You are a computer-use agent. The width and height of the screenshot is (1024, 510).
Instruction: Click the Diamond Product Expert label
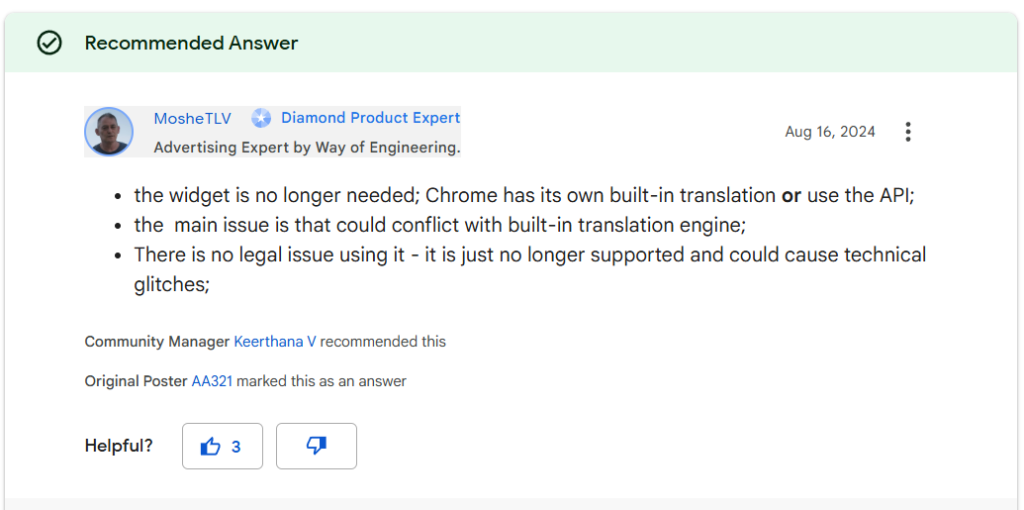[370, 118]
